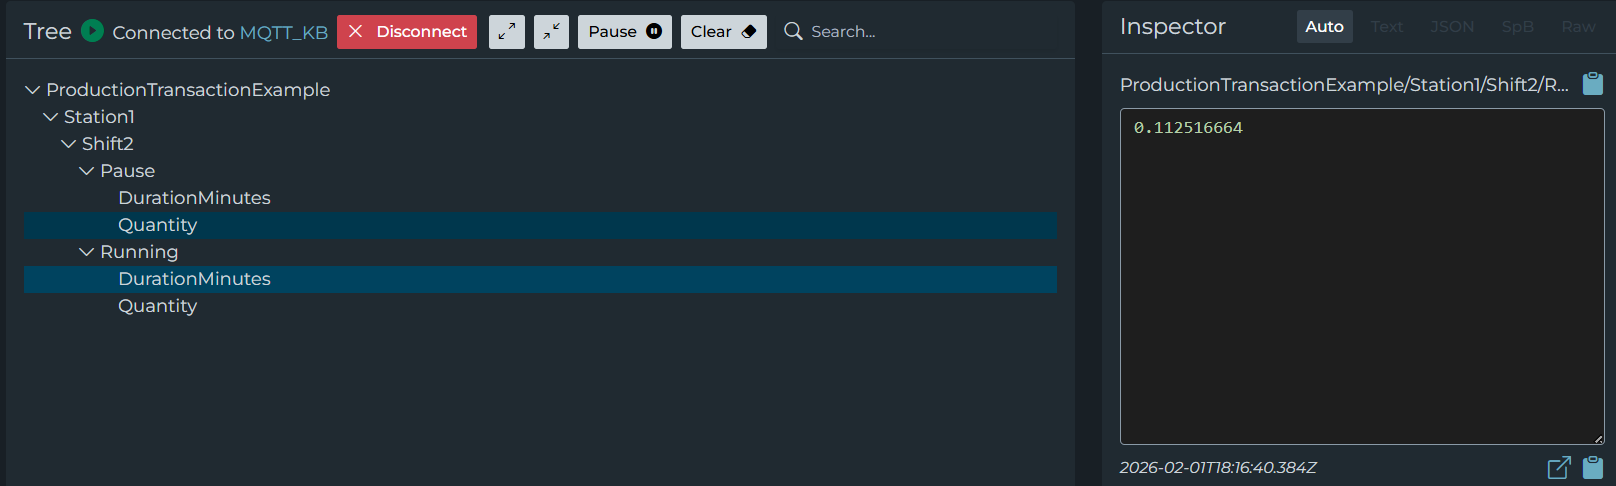This screenshot has height=486, width=1616.
Task: Switch inspector to Auto view
Action: click(x=1324, y=27)
